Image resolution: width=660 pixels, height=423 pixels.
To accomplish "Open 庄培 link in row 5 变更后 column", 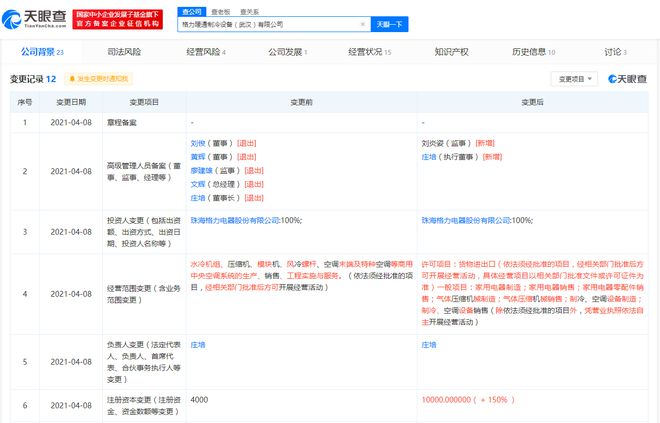I will pyautogui.click(x=429, y=345).
